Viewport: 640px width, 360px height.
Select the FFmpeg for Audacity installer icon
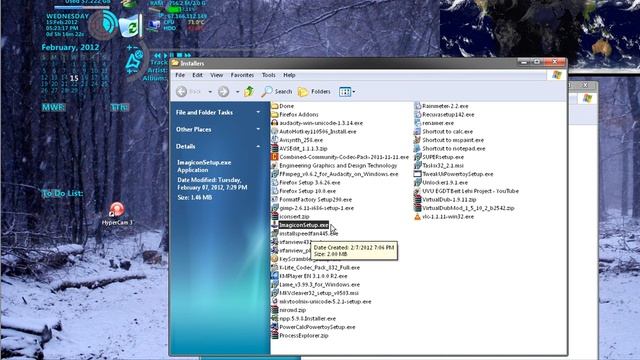point(275,174)
